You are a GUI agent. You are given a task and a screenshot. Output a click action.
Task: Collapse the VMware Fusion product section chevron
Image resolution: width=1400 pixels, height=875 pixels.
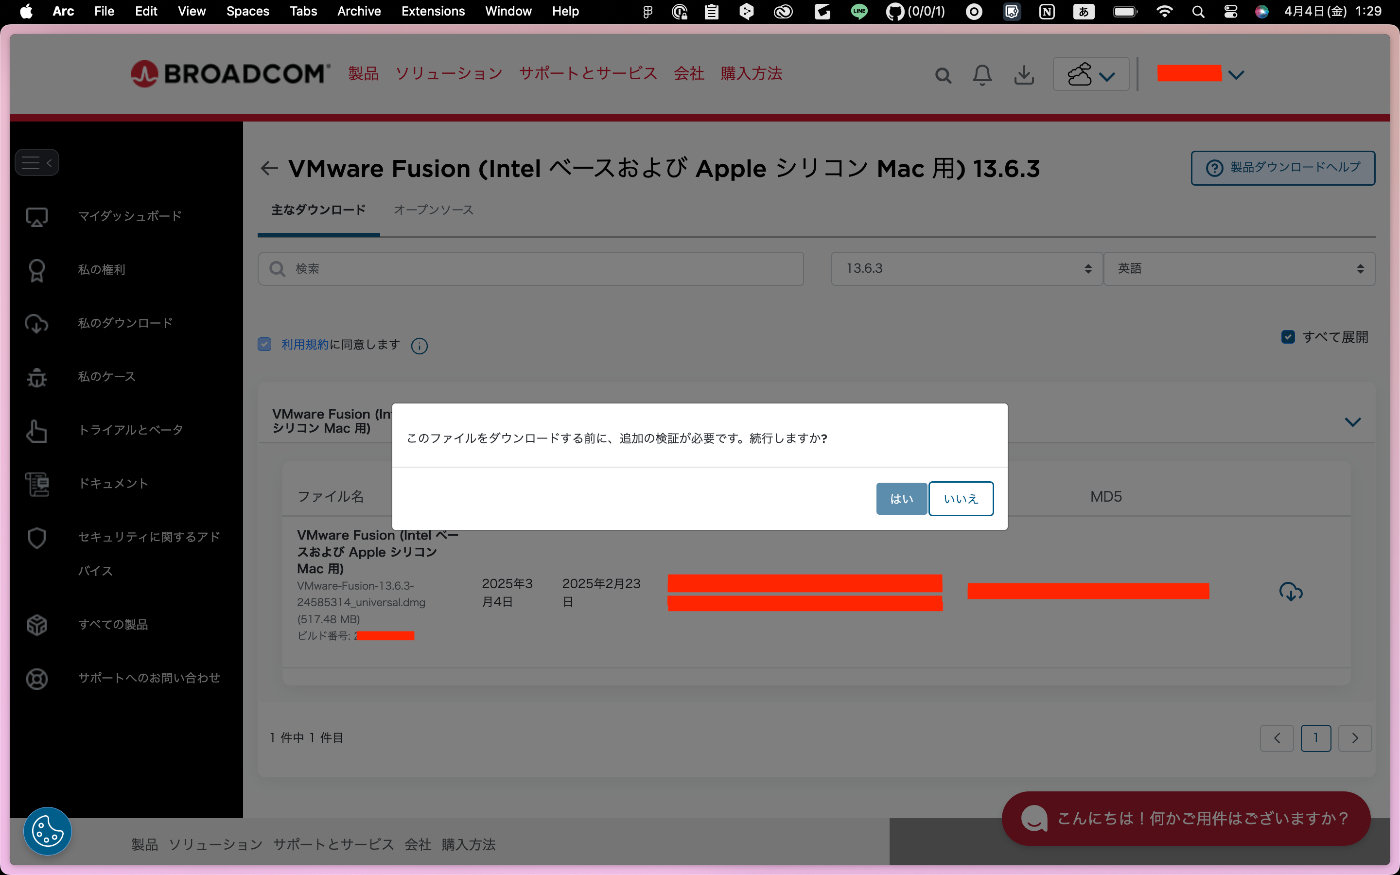coord(1353,422)
